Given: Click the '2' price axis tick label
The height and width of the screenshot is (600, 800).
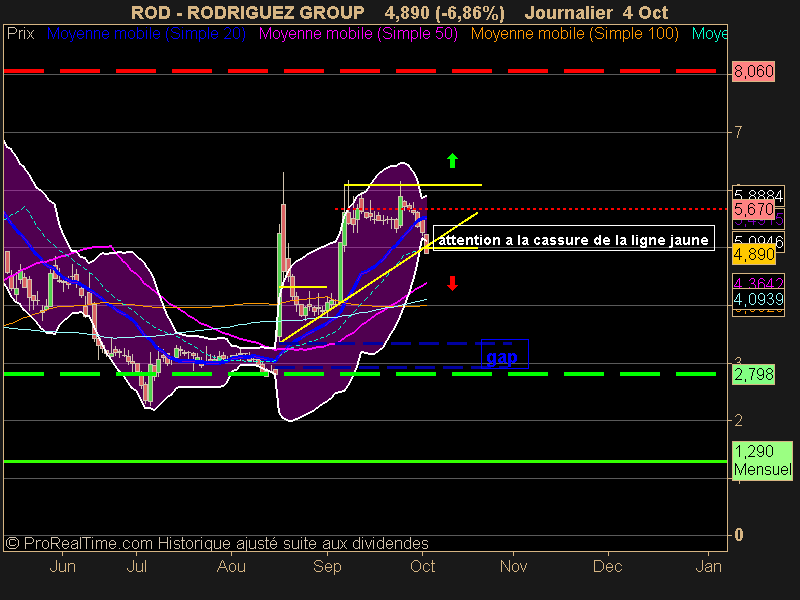Looking at the screenshot, I should [738, 420].
